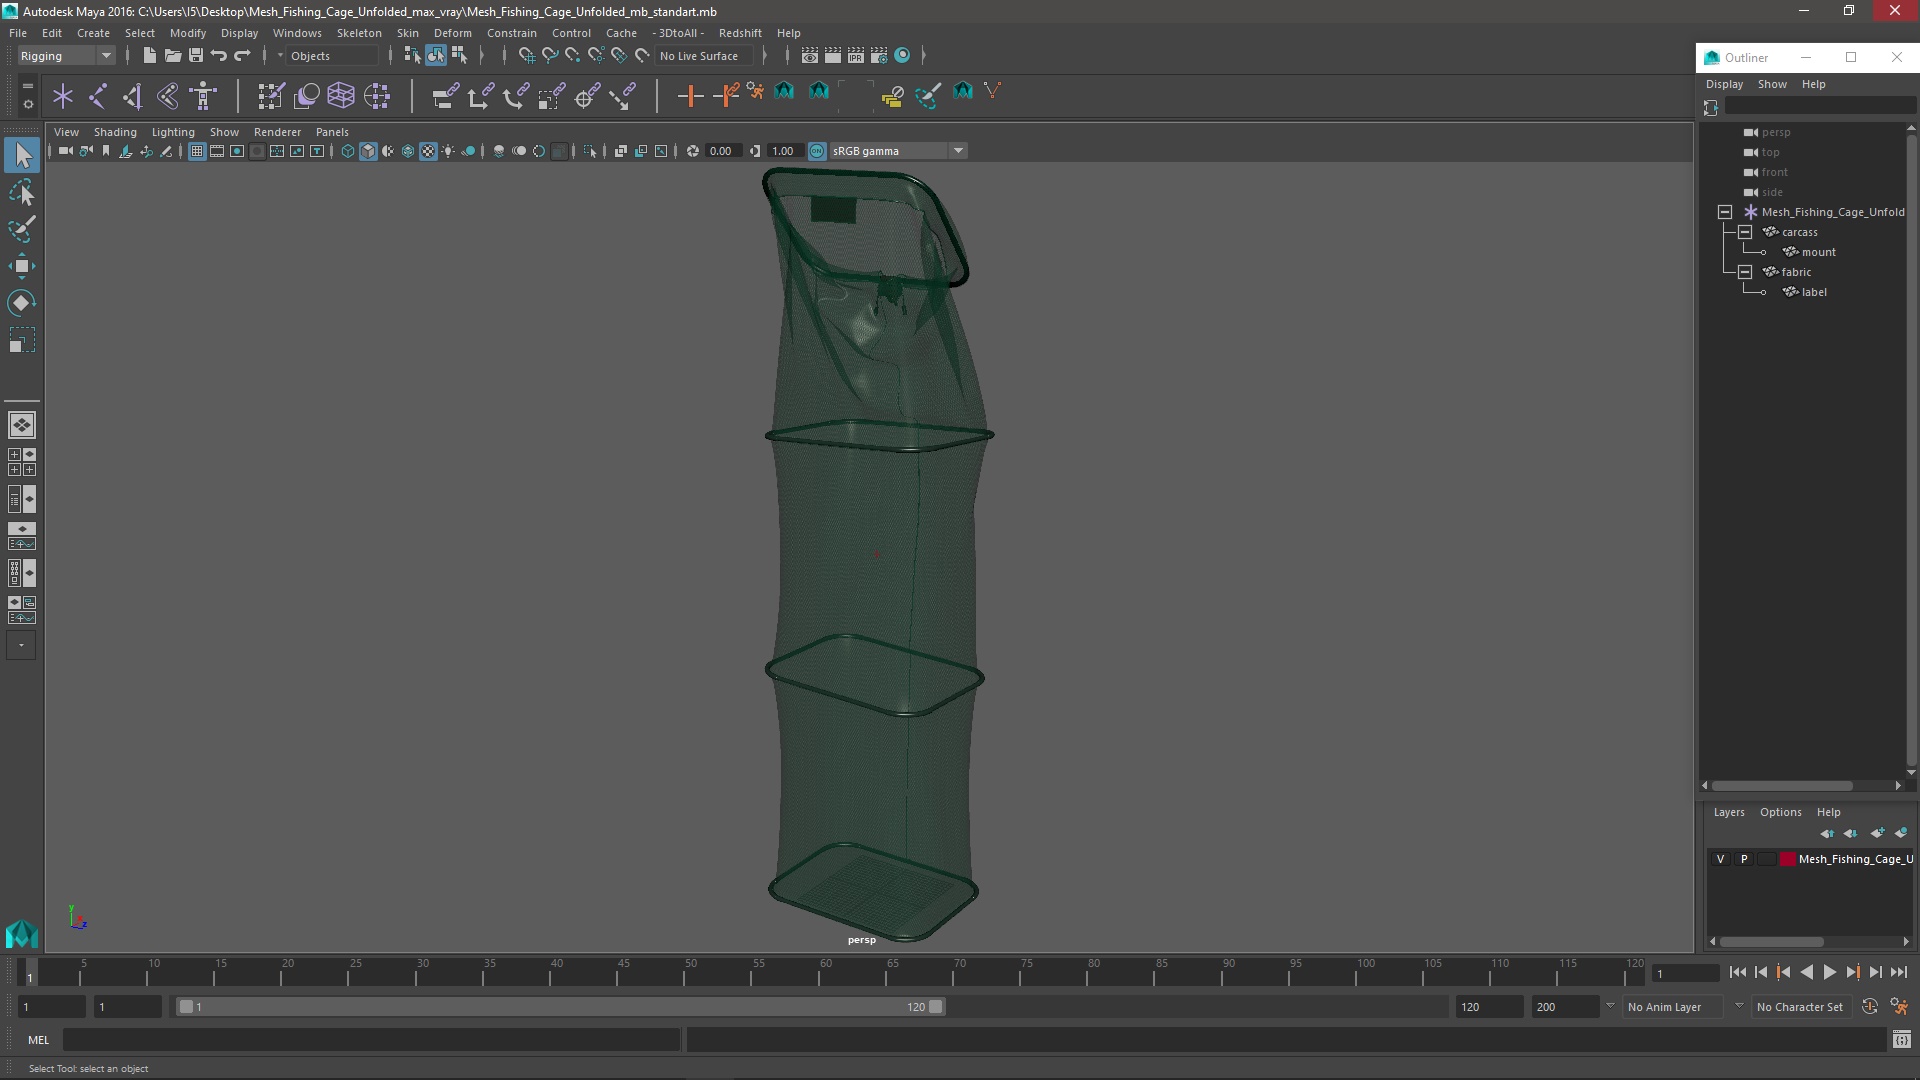Go to the start of playback range
Image resolution: width=1920 pixels, height=1080 pixels.
coord(1737,972)
